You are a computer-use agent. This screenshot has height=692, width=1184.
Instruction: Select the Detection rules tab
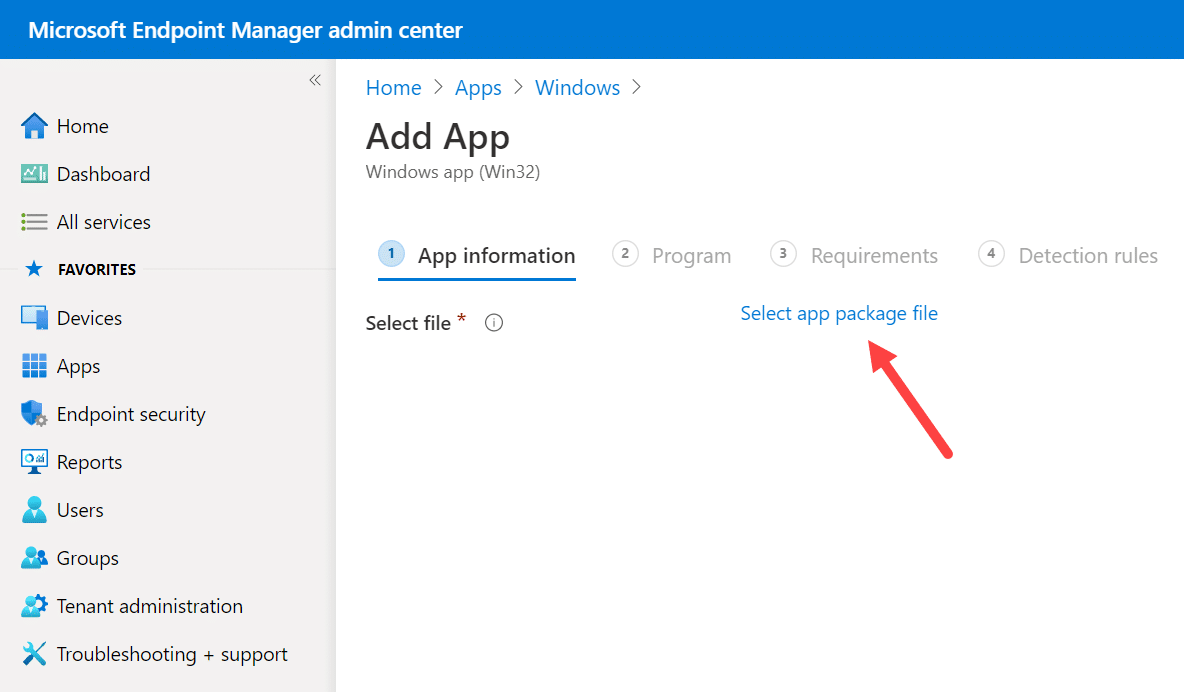tap(1088, 255)
